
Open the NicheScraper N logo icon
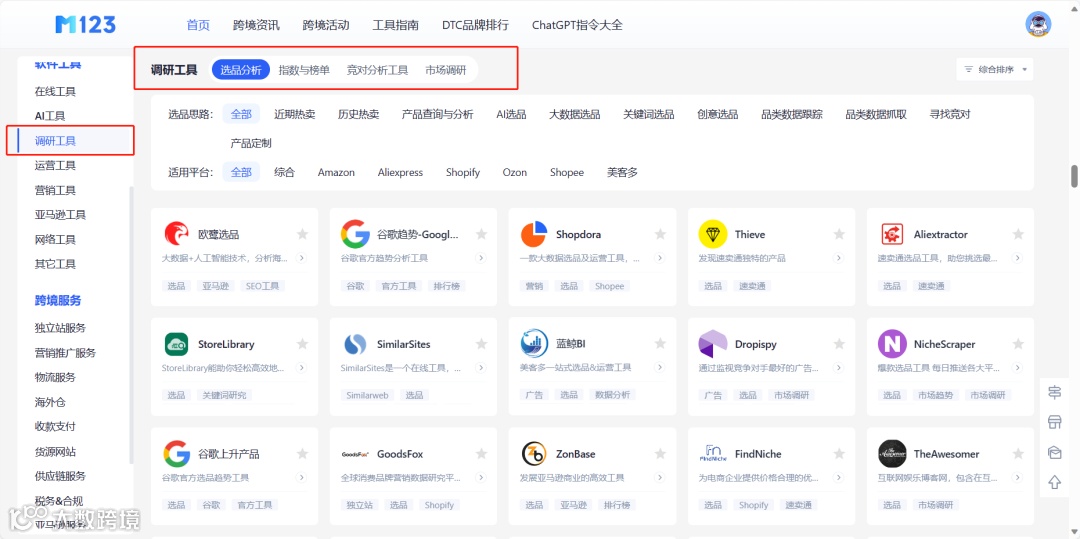coord(892,344)
